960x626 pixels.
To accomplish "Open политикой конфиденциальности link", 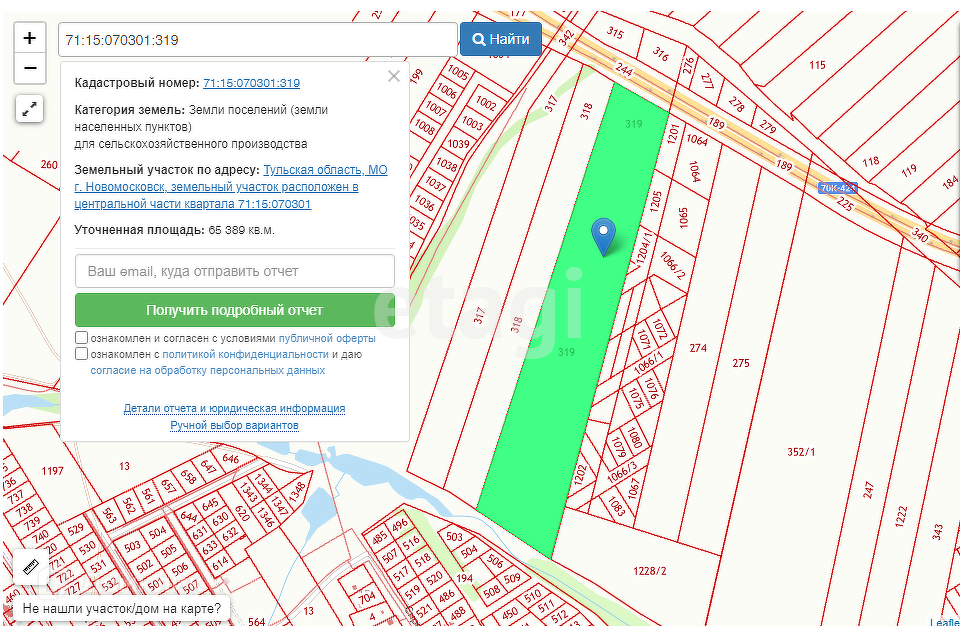I will [246, 354].
